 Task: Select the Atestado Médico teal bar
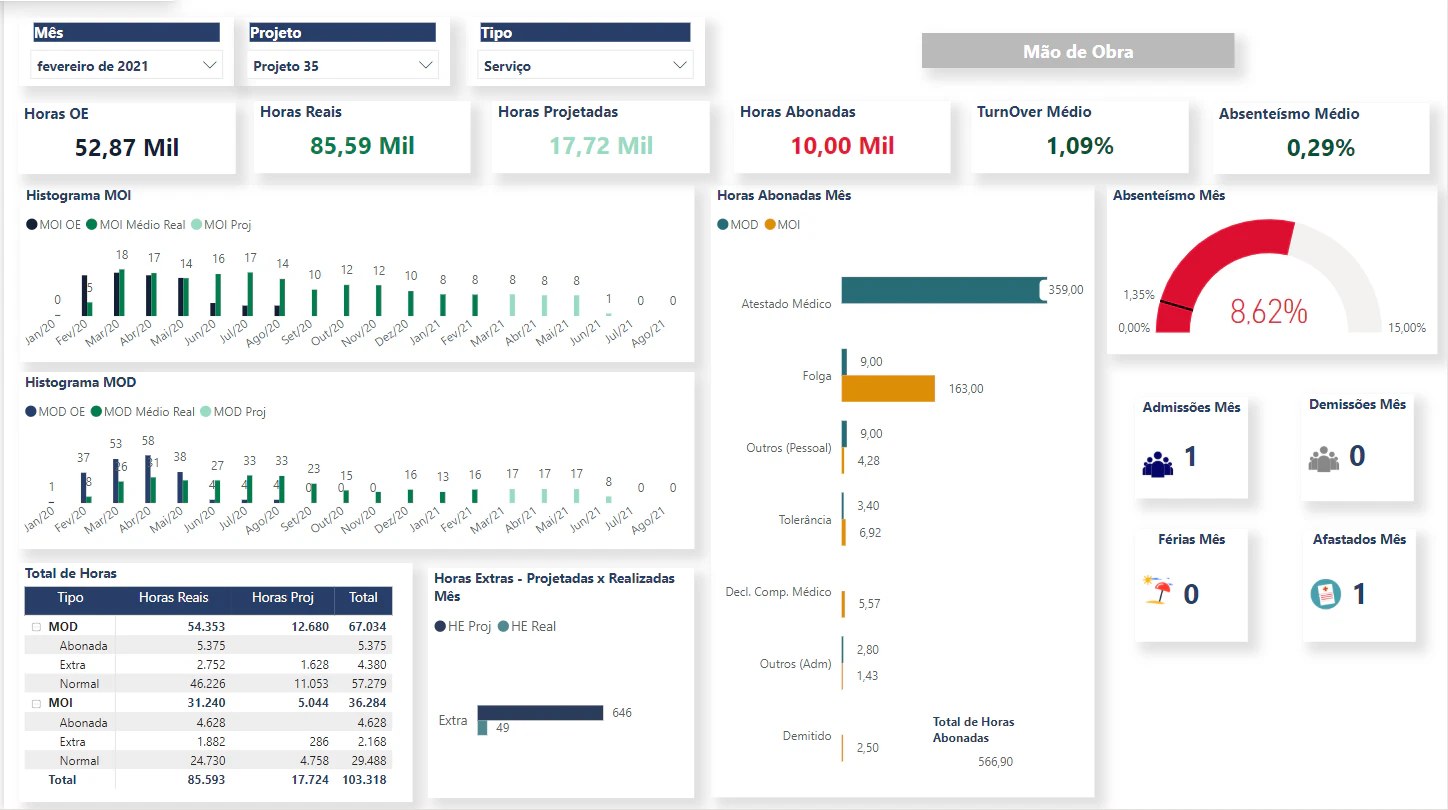(x=944, y=290)
